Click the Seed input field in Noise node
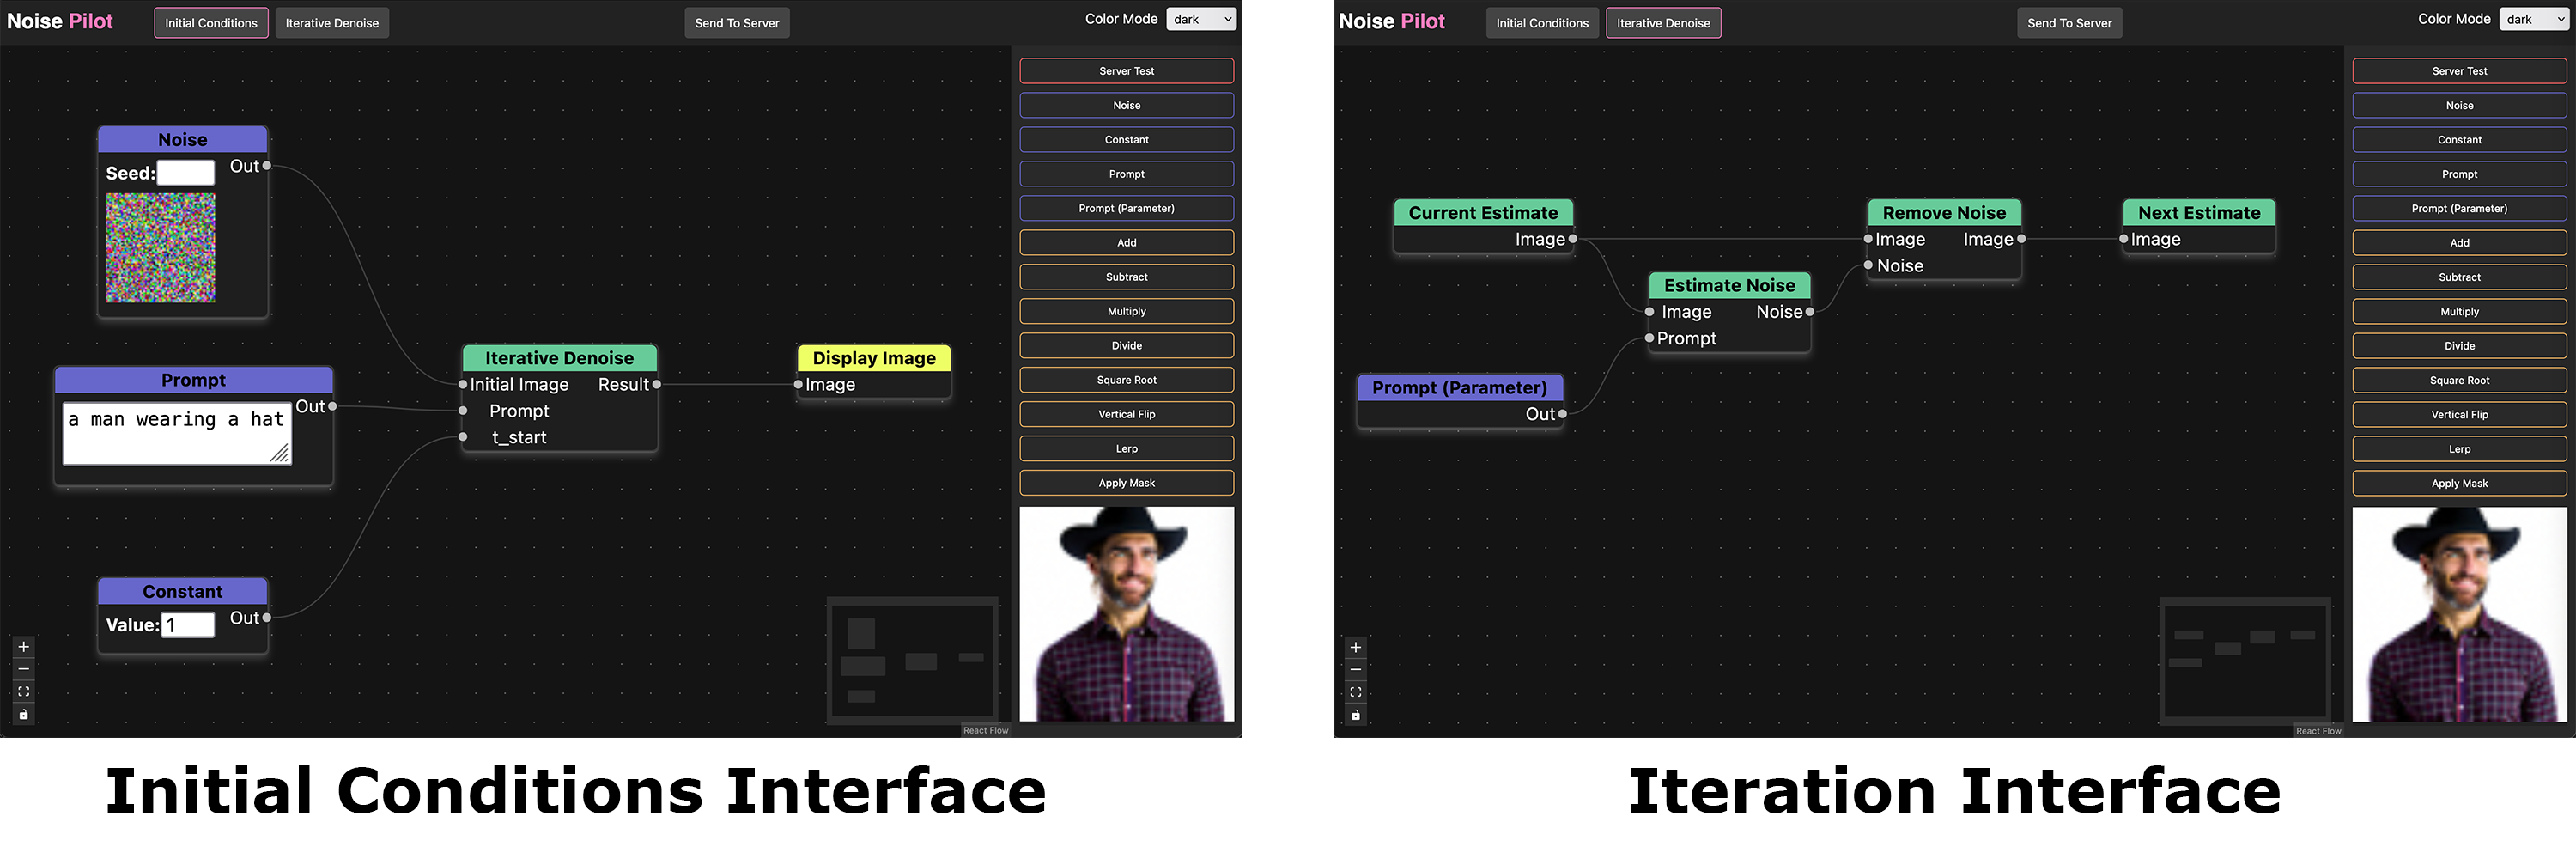The width and height of the screenshot is (2576, 859). coord(186,173)
